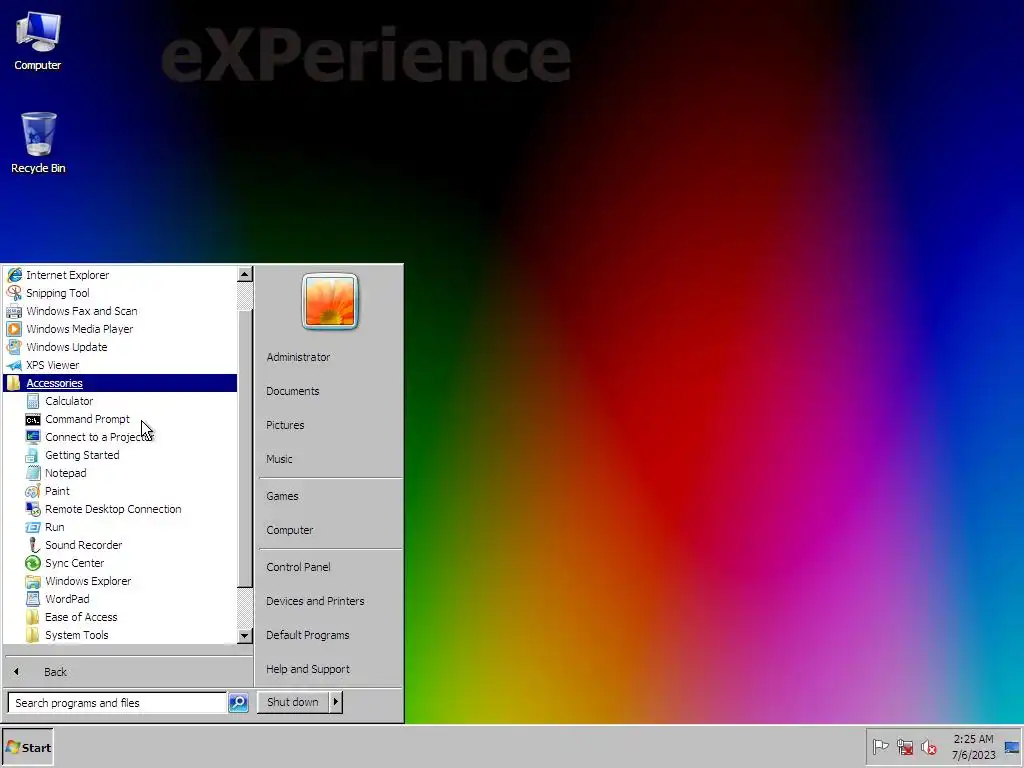
Task: Open Devices and Printers
Action: pos(315,601)
